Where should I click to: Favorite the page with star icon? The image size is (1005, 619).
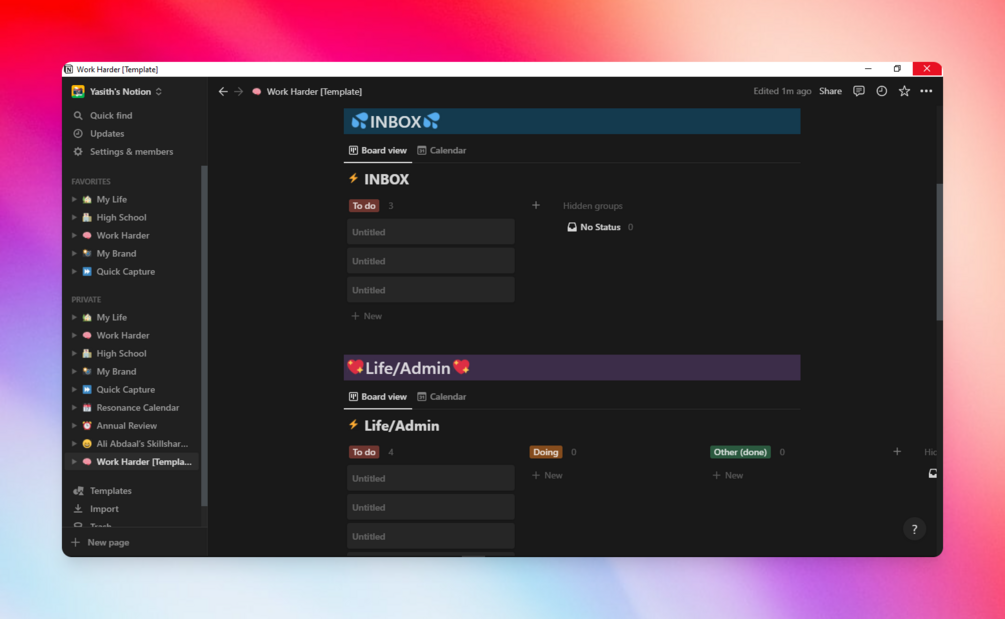point(904,91)
